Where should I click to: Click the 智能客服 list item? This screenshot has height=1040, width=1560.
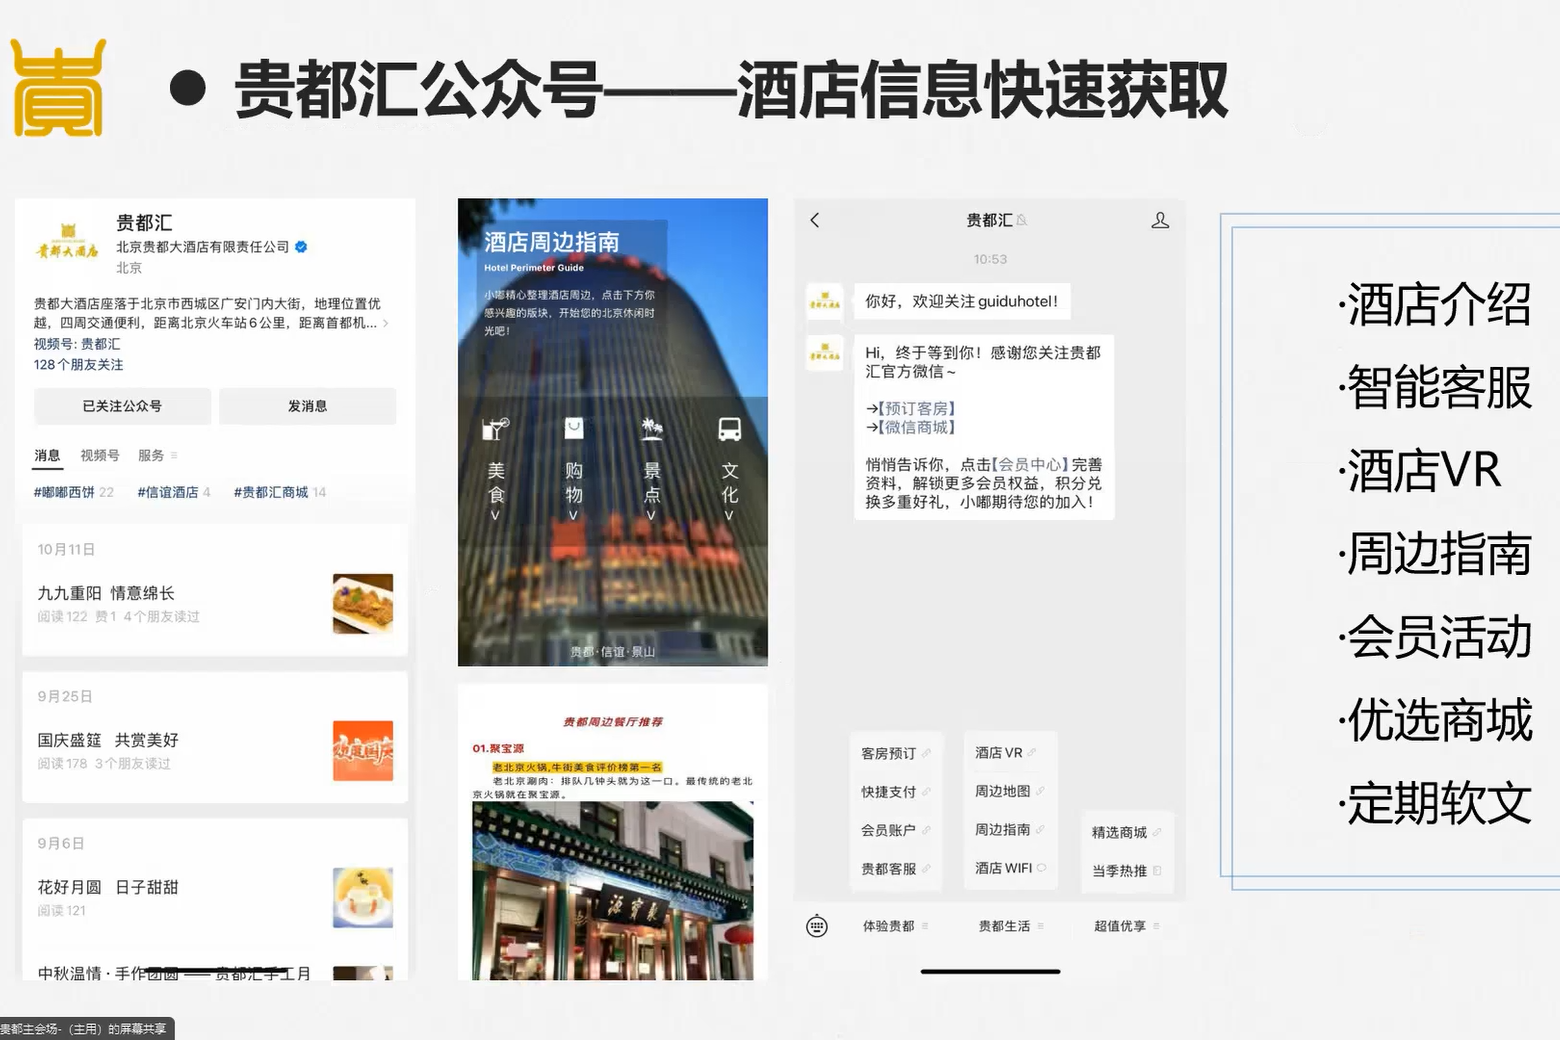[x=1436, y=388]
